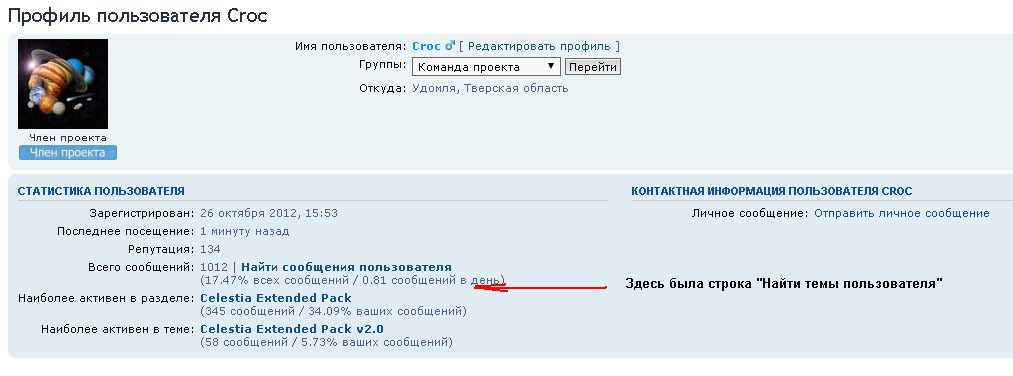The height and width of the screenshot is (376, 1013).
Task: Click Отправить личное сообщение link
Action: coord(901,213)
